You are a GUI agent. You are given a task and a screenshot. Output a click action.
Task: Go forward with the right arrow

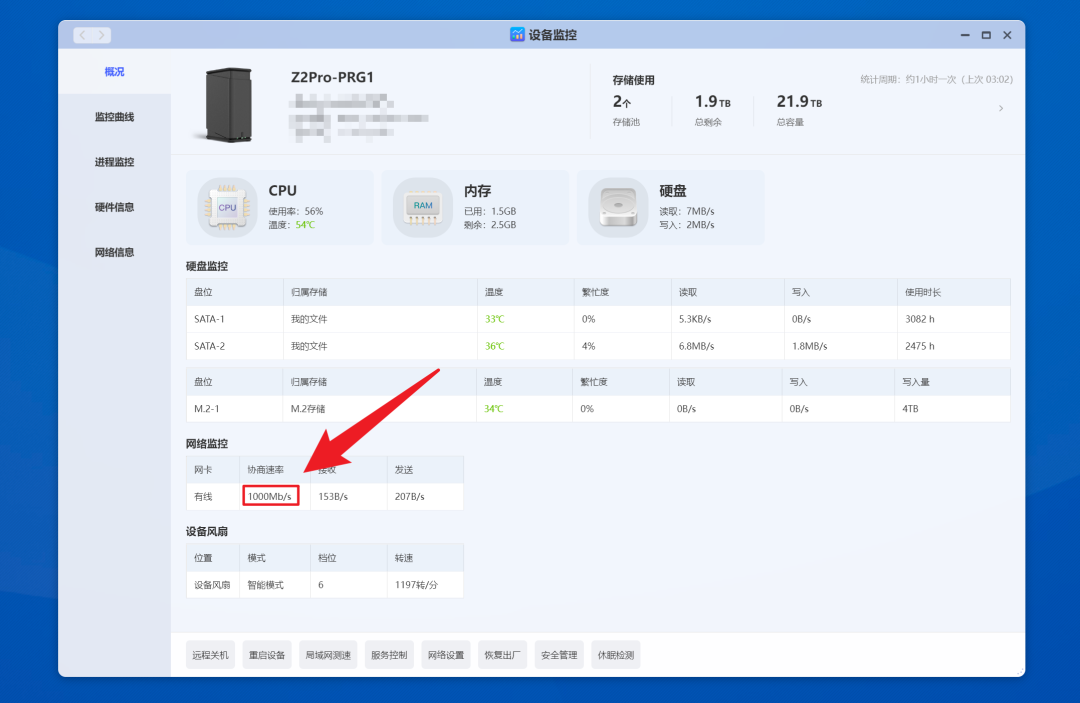coord(102,35)
